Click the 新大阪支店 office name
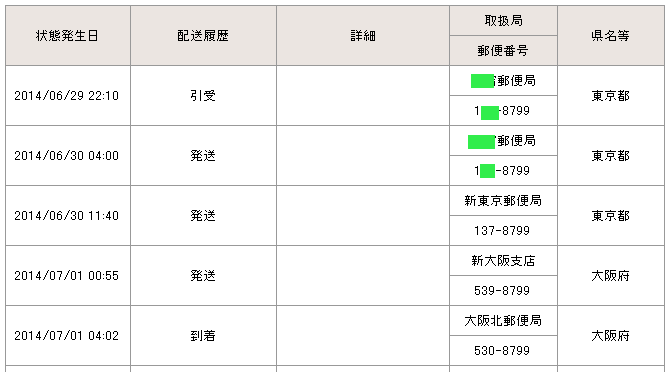Screen dimensions: 670x372 point(503,261)
